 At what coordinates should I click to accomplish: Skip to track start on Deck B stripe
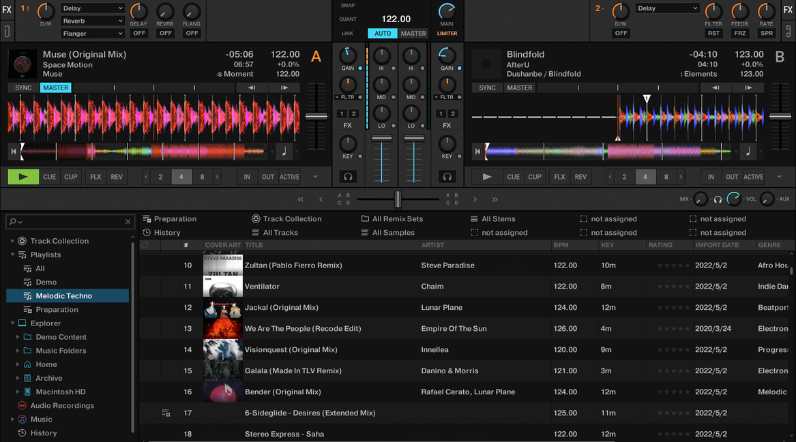pyautogui.click(x=476, y=151)
